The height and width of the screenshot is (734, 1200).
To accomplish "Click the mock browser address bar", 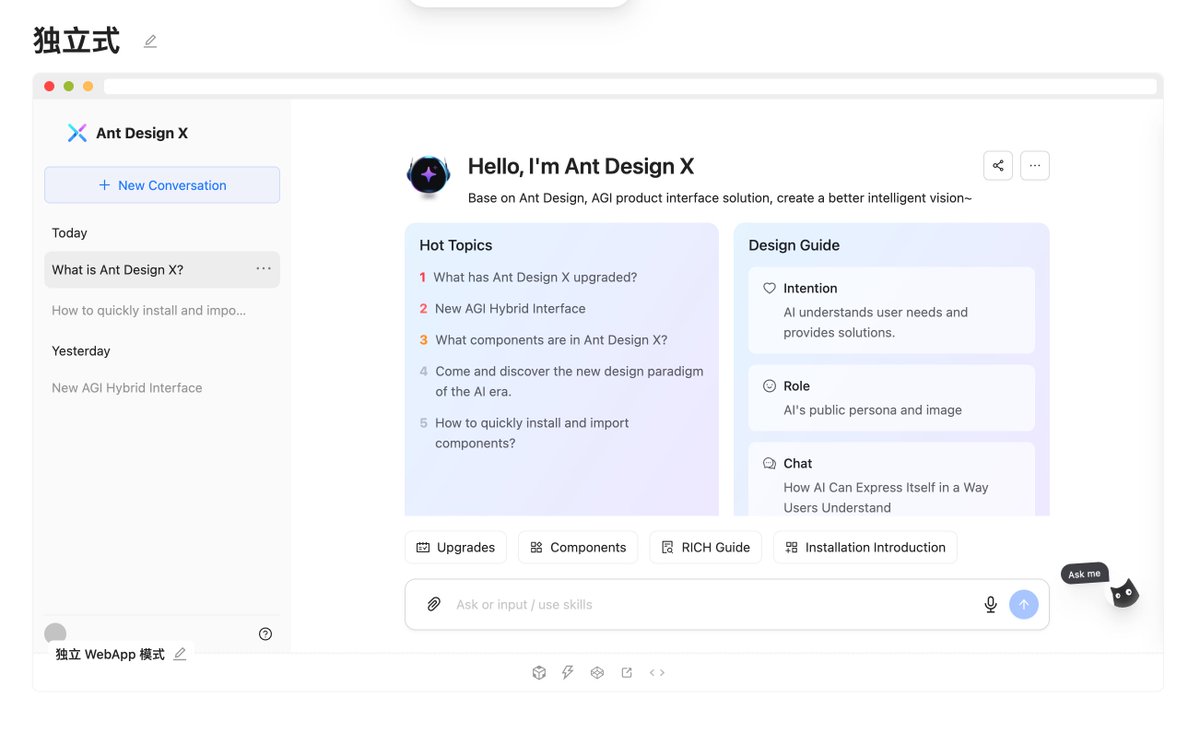I will pyautogui.click(x=630, y=86).
